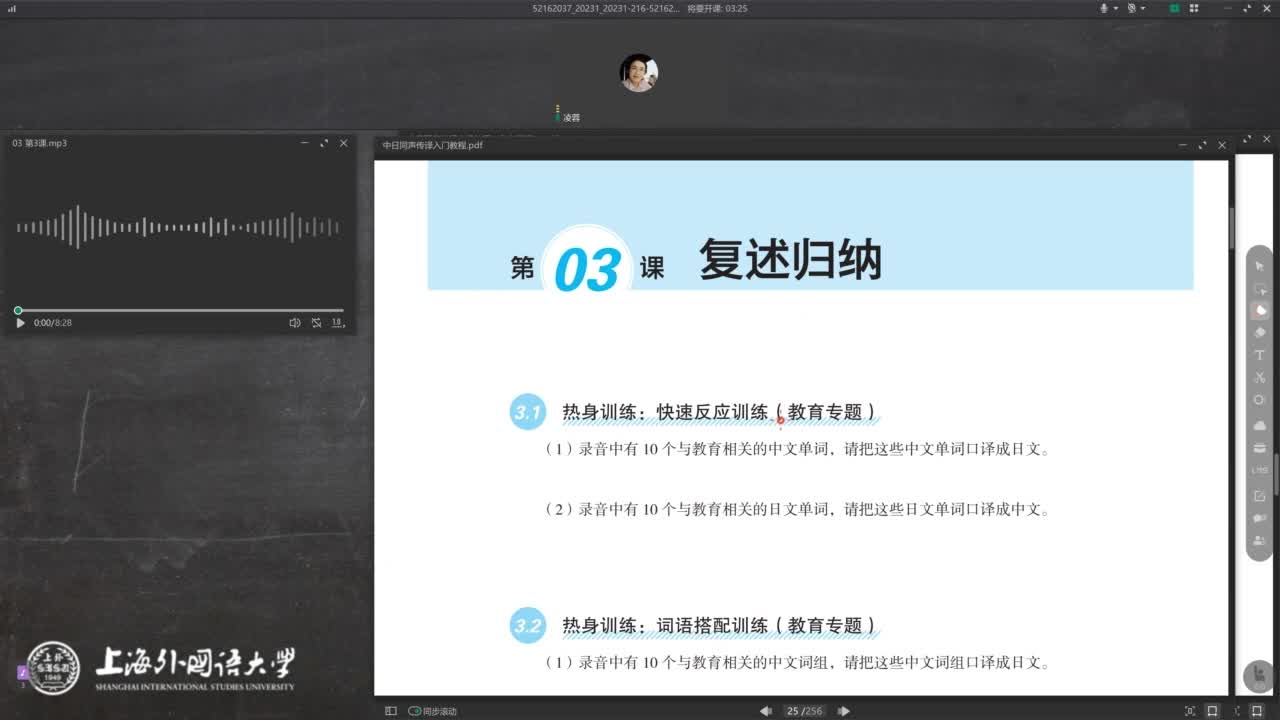This screenshot has height=720, width=1280.
Task: Open the eraser tool in the annotation sidebar
Action: tap(1259, 331)
